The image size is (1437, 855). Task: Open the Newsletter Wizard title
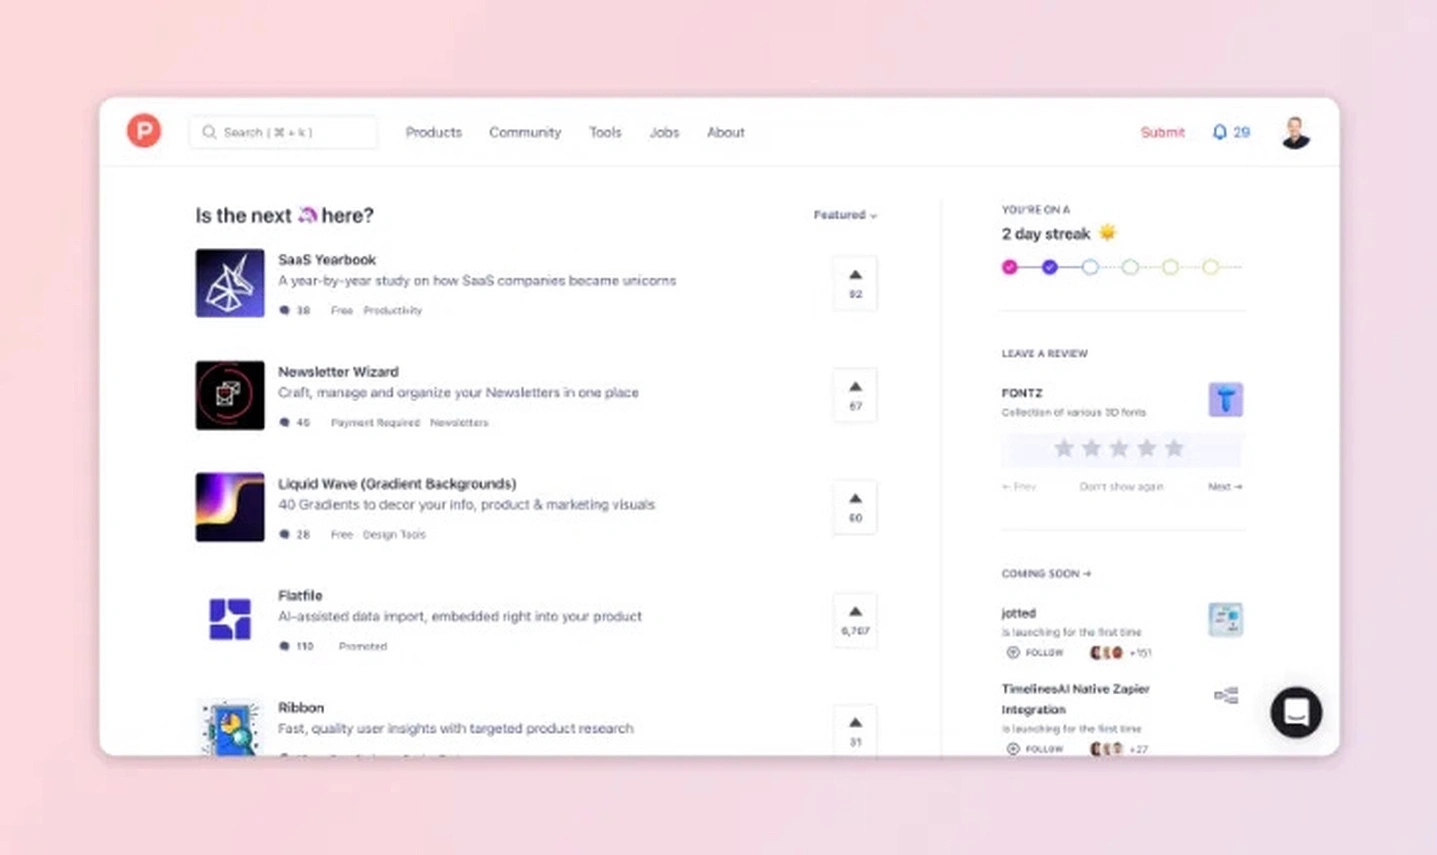point(338,371)
